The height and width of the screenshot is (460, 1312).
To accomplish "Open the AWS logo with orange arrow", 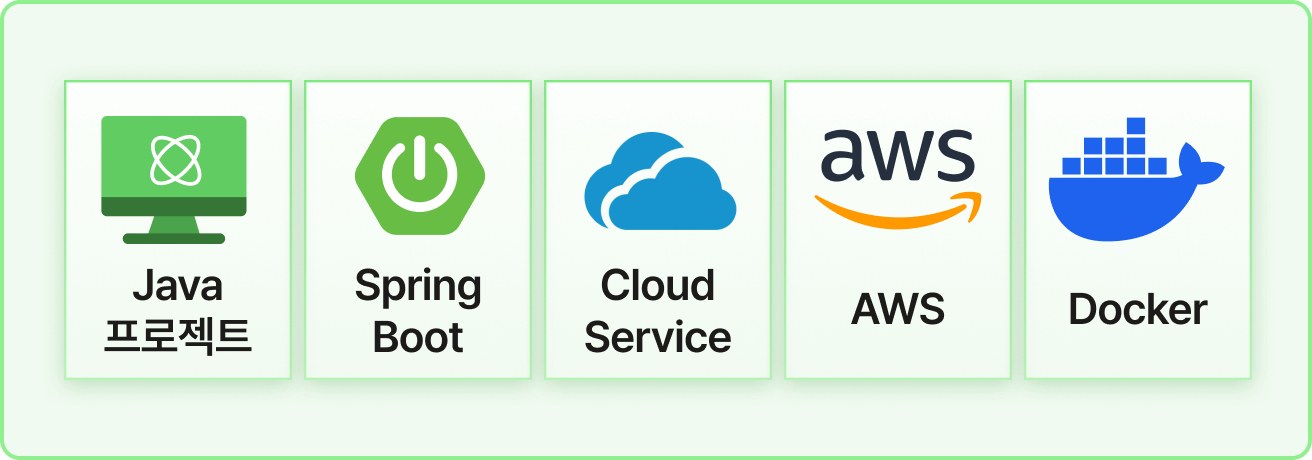I will [x=897, y=175].
